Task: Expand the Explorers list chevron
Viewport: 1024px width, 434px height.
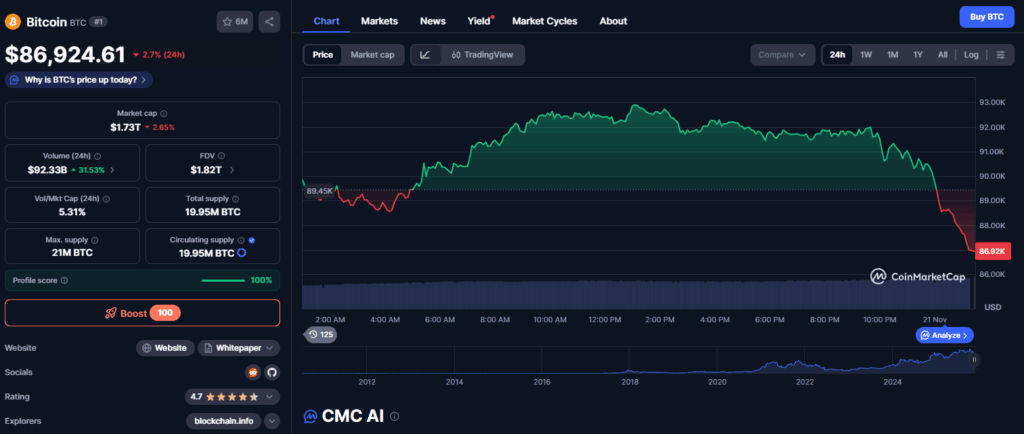Action: (272, 421)
